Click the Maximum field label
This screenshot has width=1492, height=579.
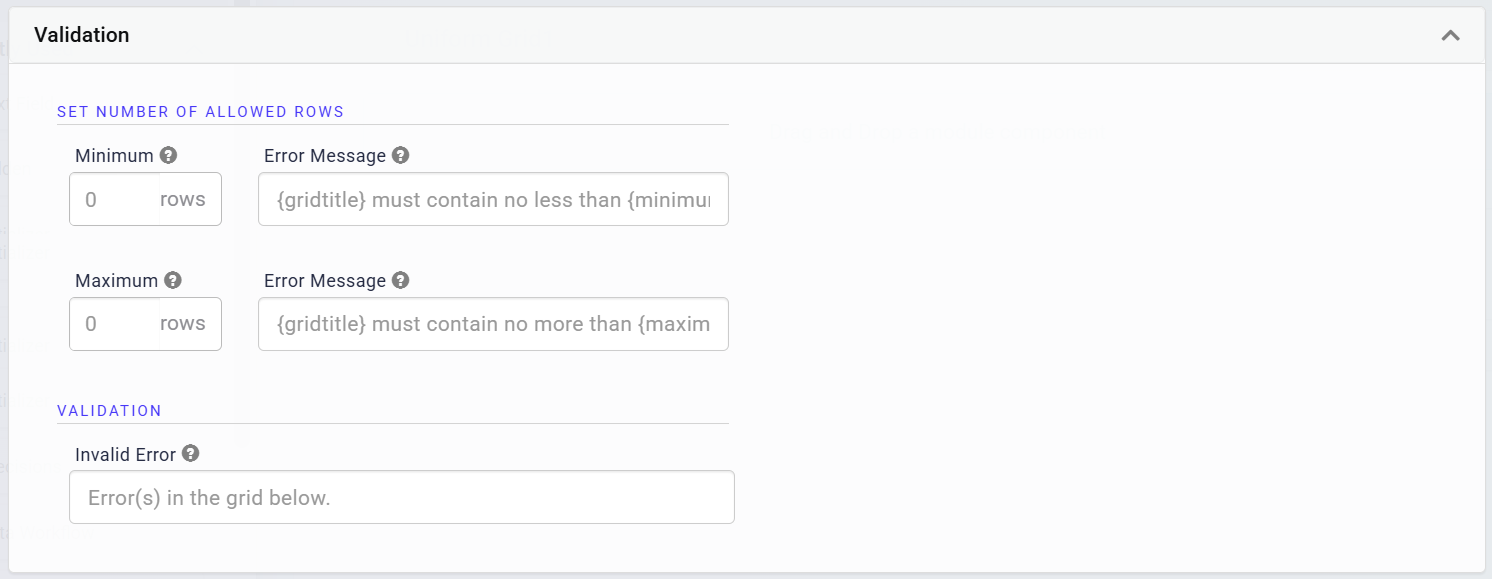pyautogui.click(x=115, y=280)
